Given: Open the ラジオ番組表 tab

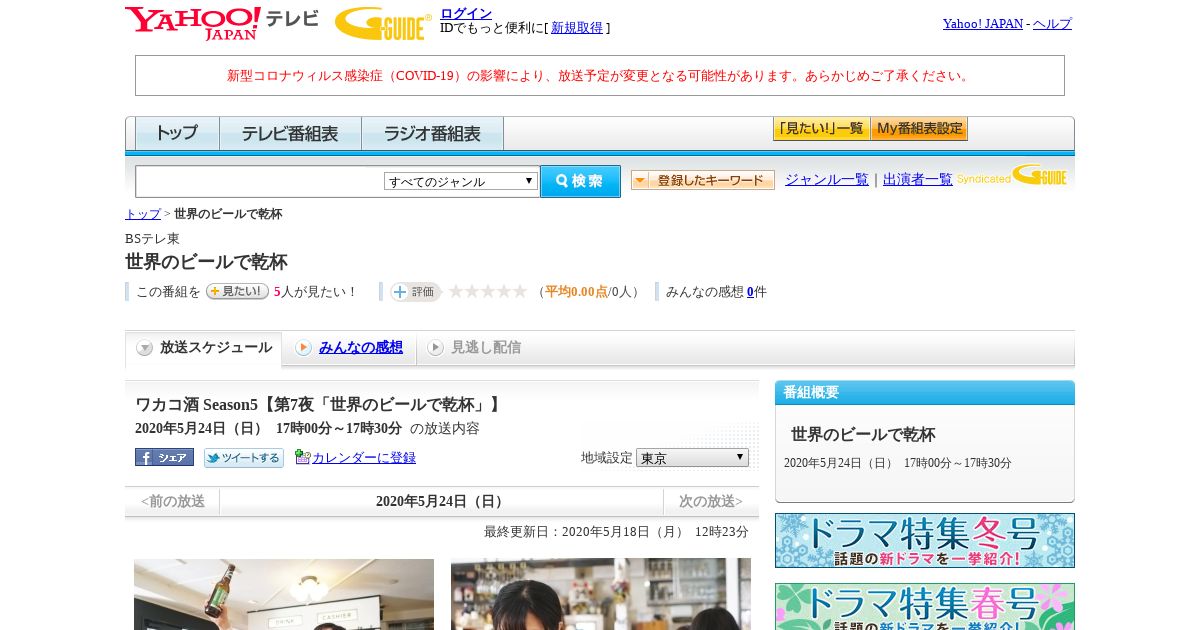Looking at the screenshot, I should [x=432, y=133].
